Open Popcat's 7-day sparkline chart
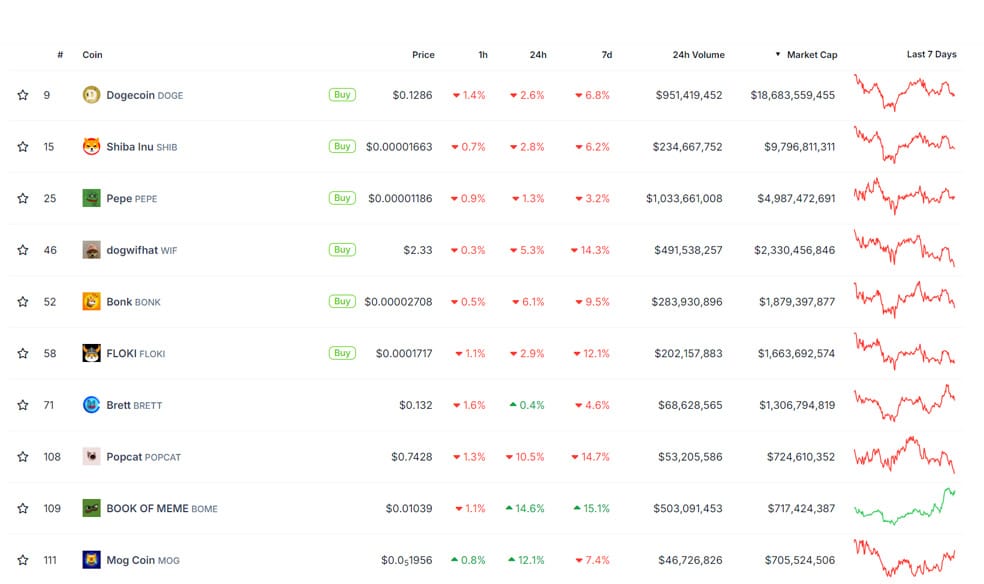 904,455
